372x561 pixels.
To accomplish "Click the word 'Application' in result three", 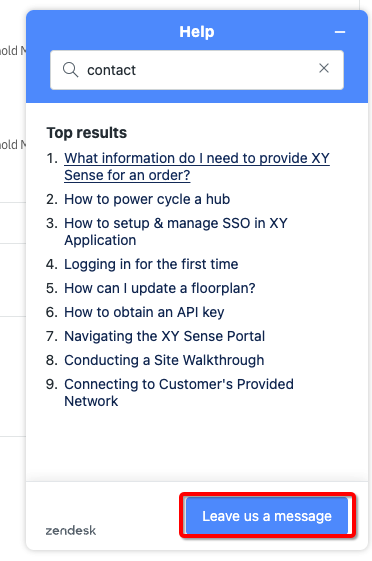I will [x=100, y=240].
